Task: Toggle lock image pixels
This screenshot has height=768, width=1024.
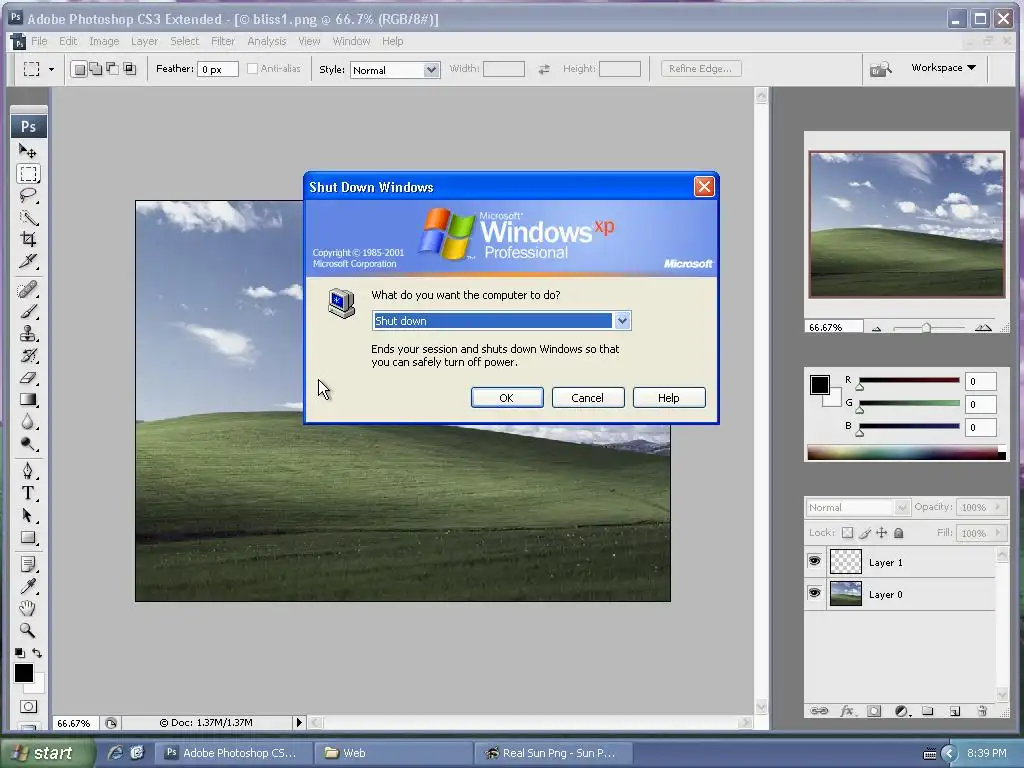Action: (x=865, y=533)
